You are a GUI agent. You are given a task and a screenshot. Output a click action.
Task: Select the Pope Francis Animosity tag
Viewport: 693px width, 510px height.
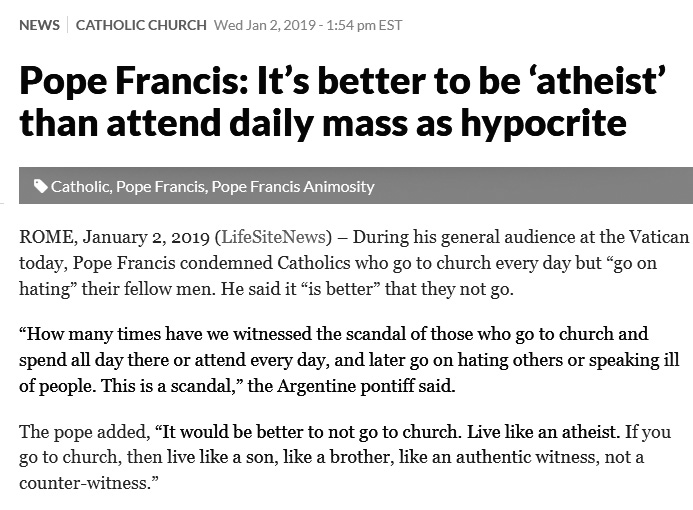pos(293,186)
